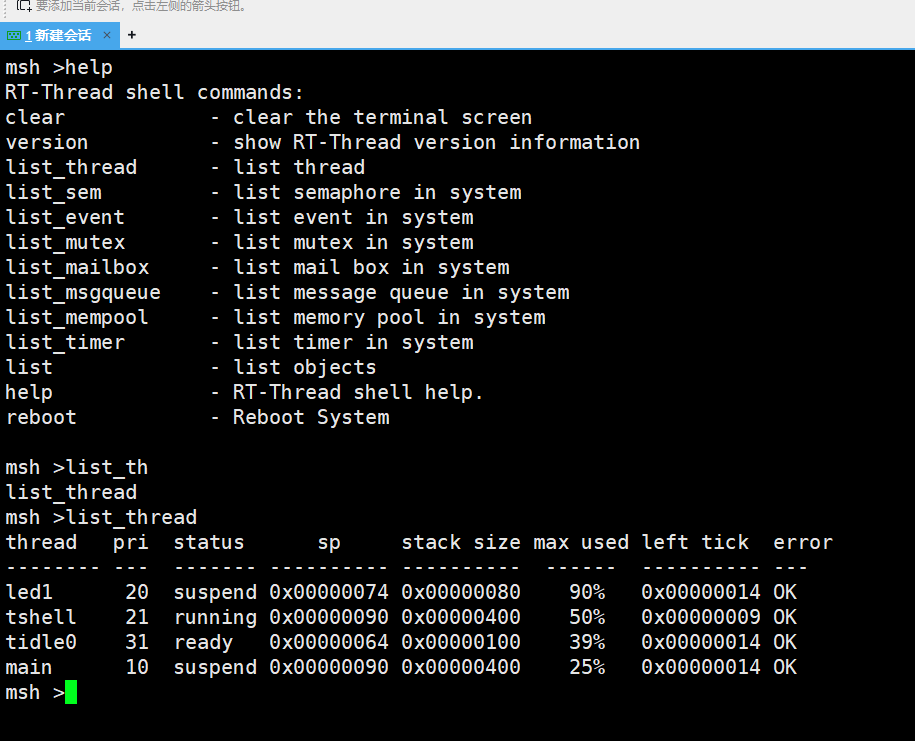Click max used '39%' for tidle0

pyautogui.click(x=587, y=642)
